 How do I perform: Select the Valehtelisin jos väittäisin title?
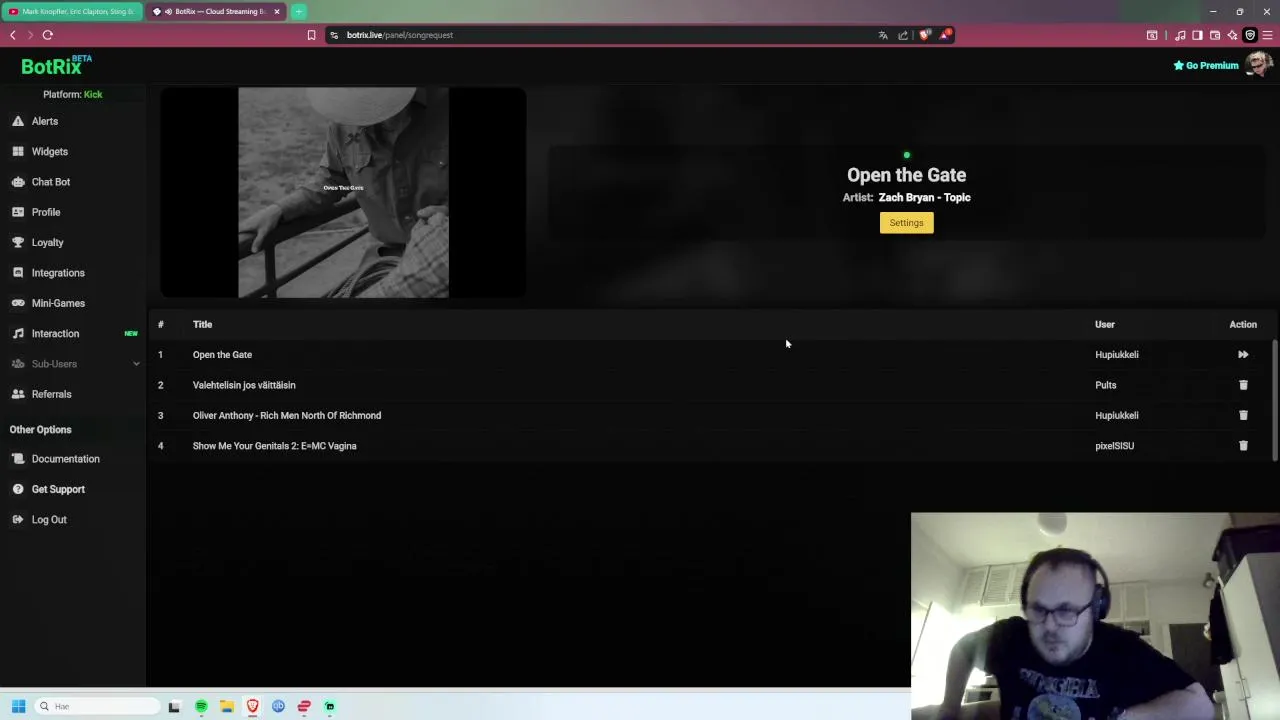point(244,385)
